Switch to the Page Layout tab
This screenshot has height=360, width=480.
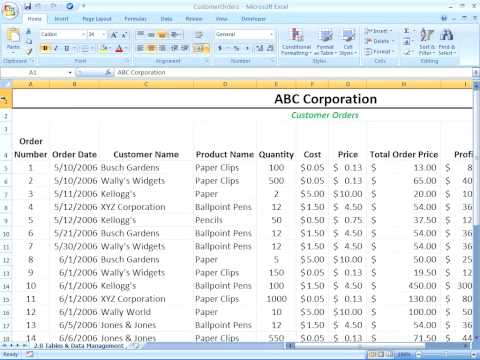[x=97, y=19]
